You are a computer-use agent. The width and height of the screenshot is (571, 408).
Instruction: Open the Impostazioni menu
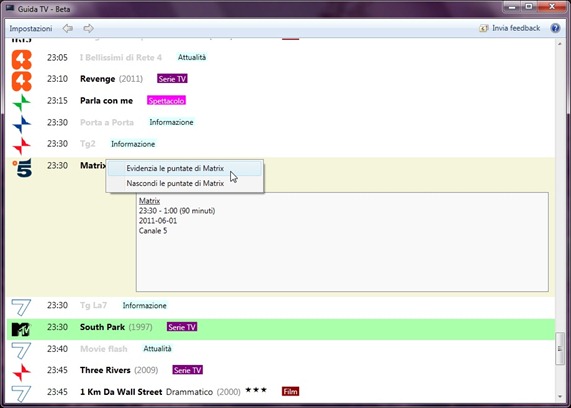coord(31,28)
